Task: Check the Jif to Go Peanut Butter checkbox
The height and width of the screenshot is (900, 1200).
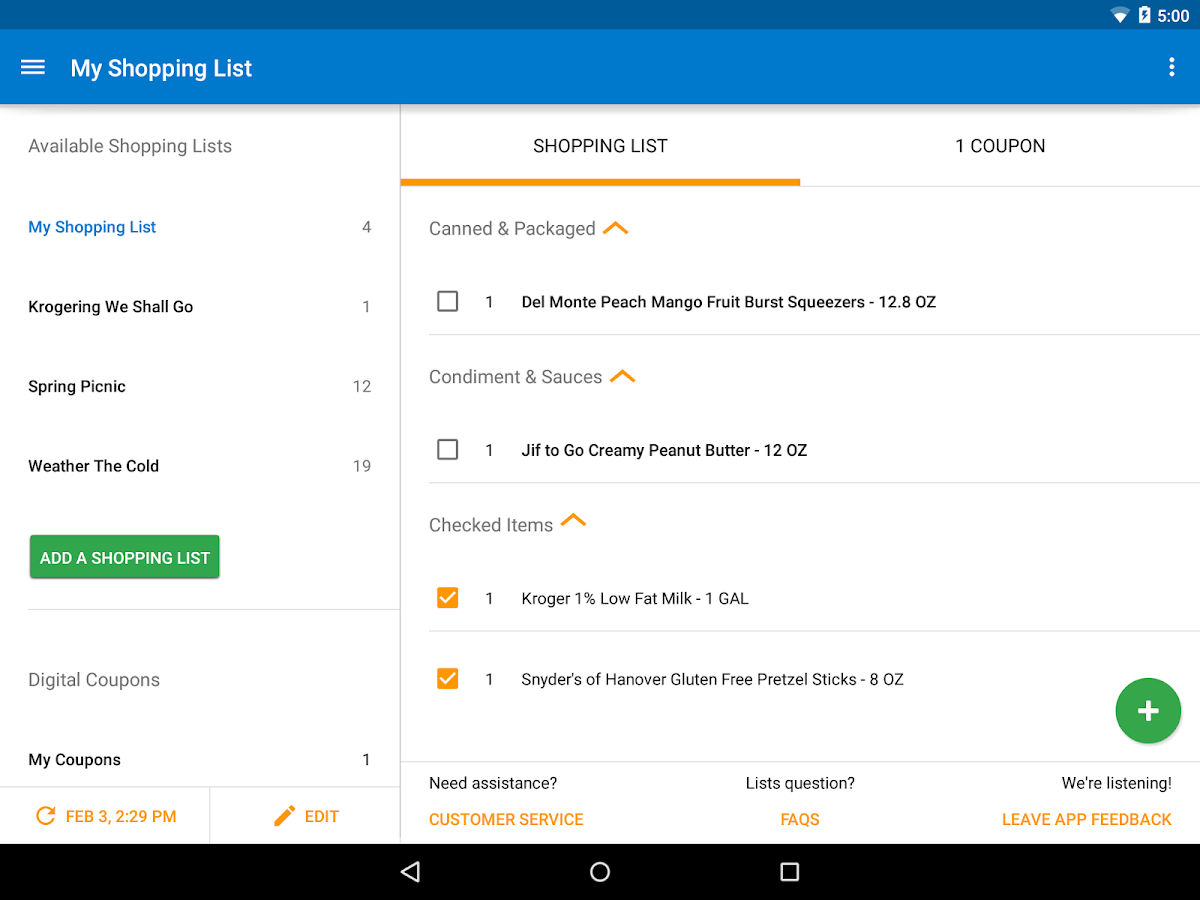Action: click(448, 450)
